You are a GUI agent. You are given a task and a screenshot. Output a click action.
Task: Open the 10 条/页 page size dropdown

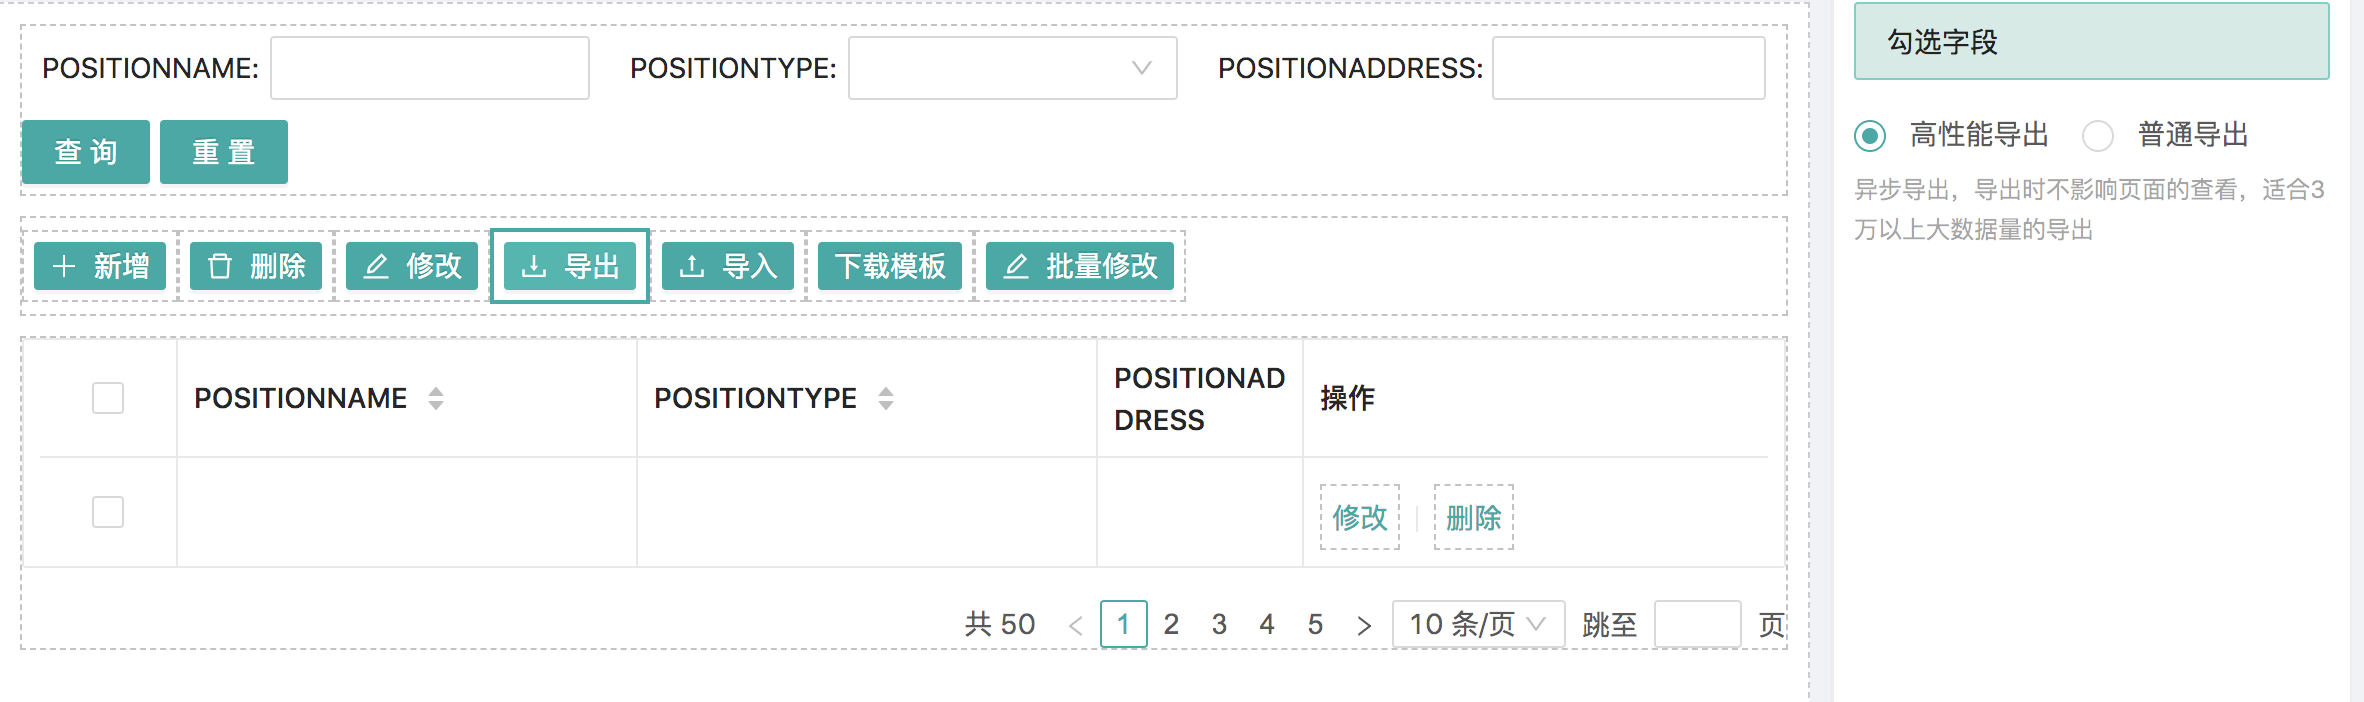pyautogui.click(x=1478, y=624)
